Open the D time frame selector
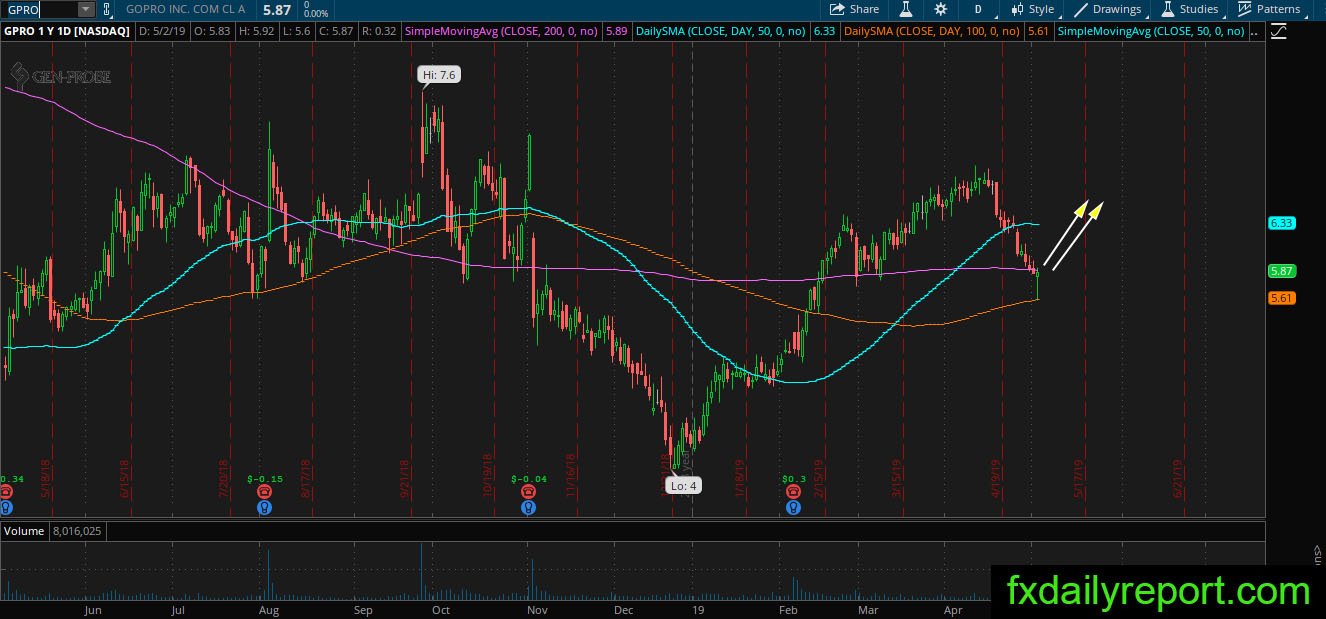The image size is (1326, 619). pos(978,9)
